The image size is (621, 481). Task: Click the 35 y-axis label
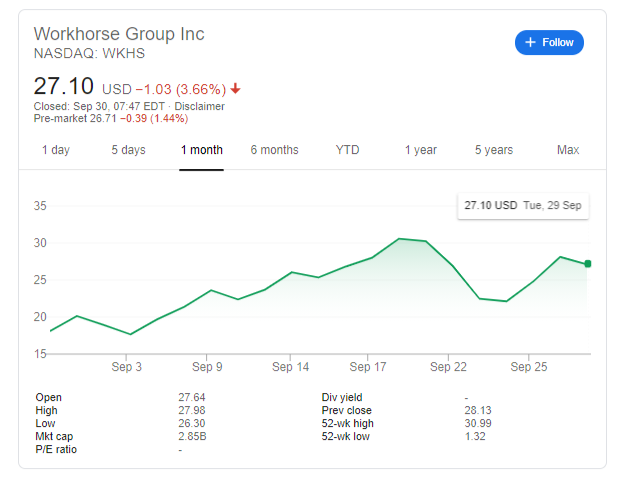tap(40, 206)
